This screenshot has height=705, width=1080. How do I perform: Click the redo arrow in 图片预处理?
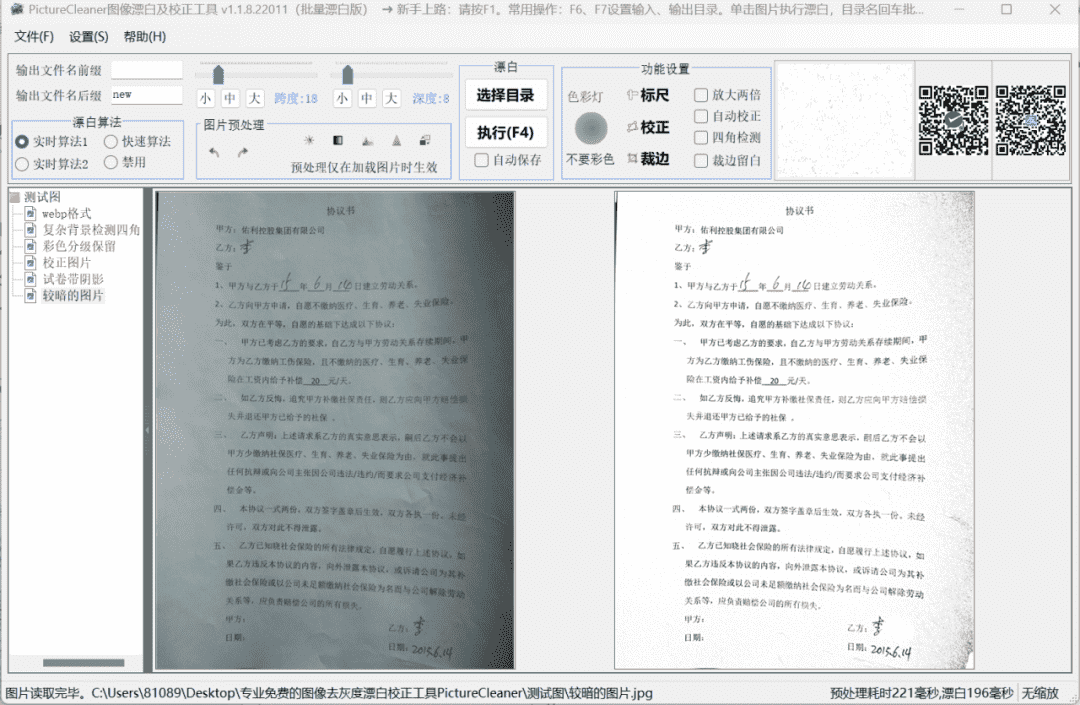click(x=242, y=152)
